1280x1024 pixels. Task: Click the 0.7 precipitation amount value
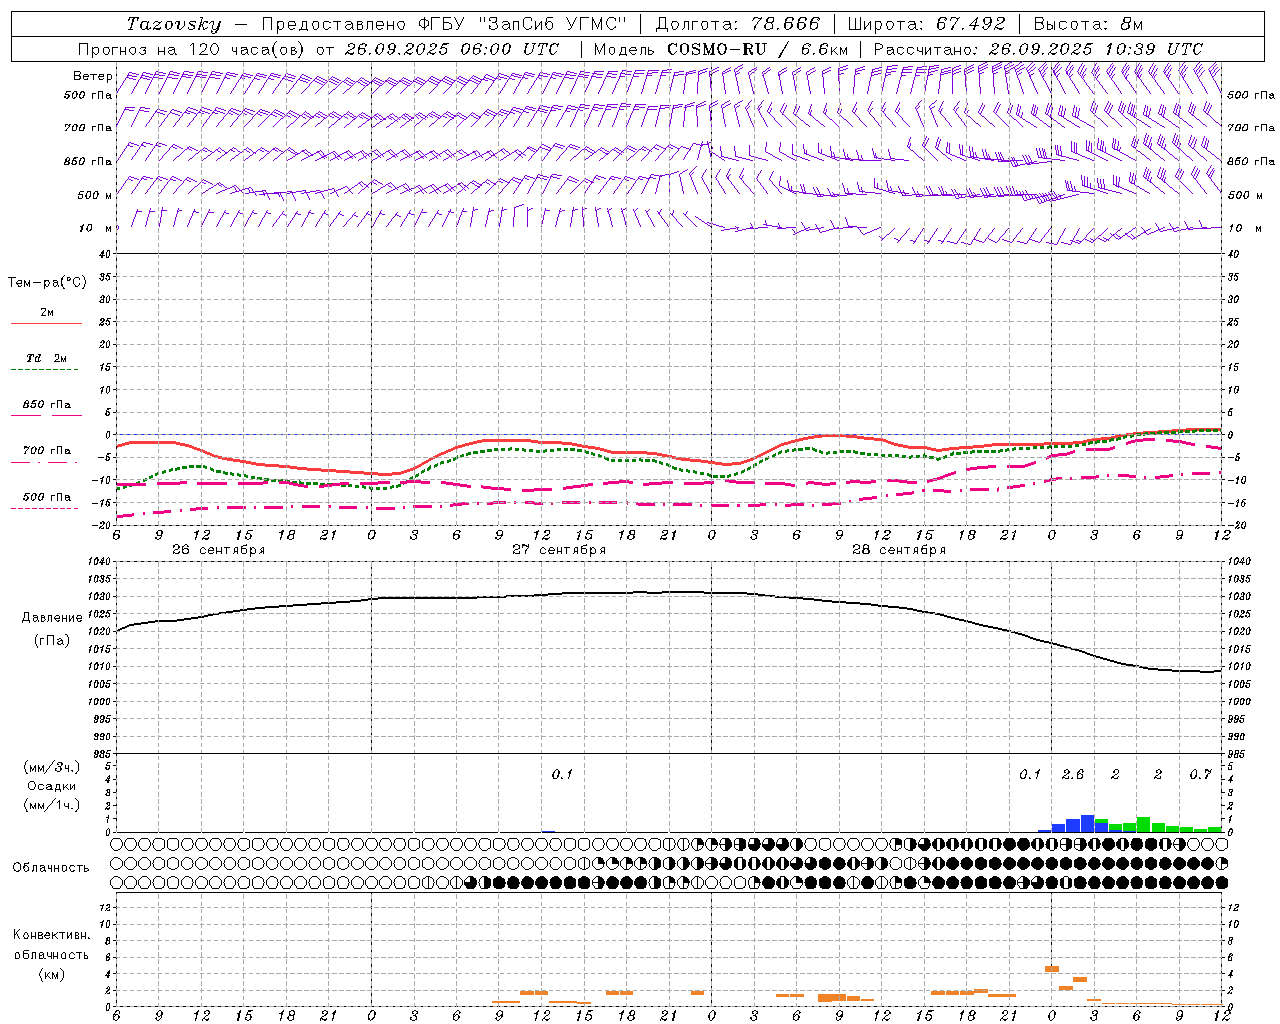point(1200,775)
